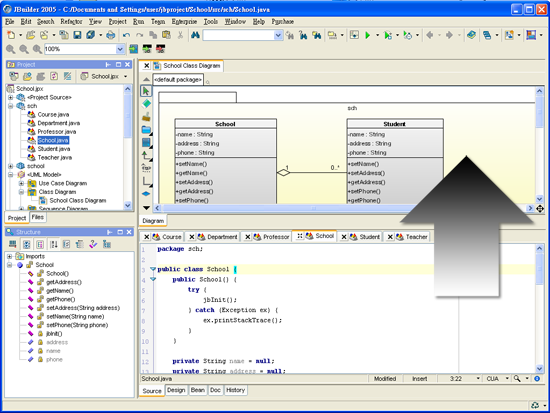Screen dimensions: 550x413
Task: Click the refresh icon in Project panel toolbar
Action: (54, 76)
